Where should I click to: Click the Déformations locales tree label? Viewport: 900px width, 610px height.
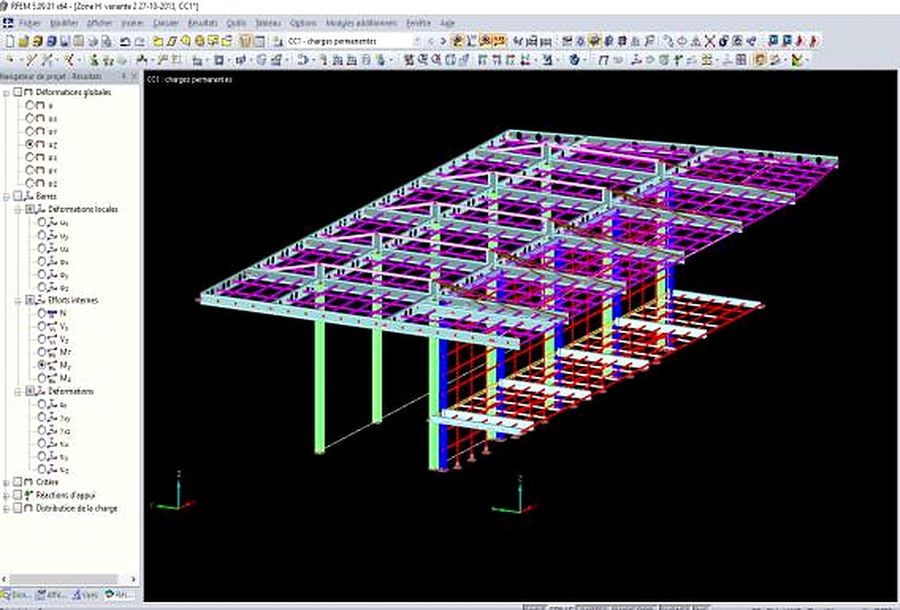(x=83, y=209)
